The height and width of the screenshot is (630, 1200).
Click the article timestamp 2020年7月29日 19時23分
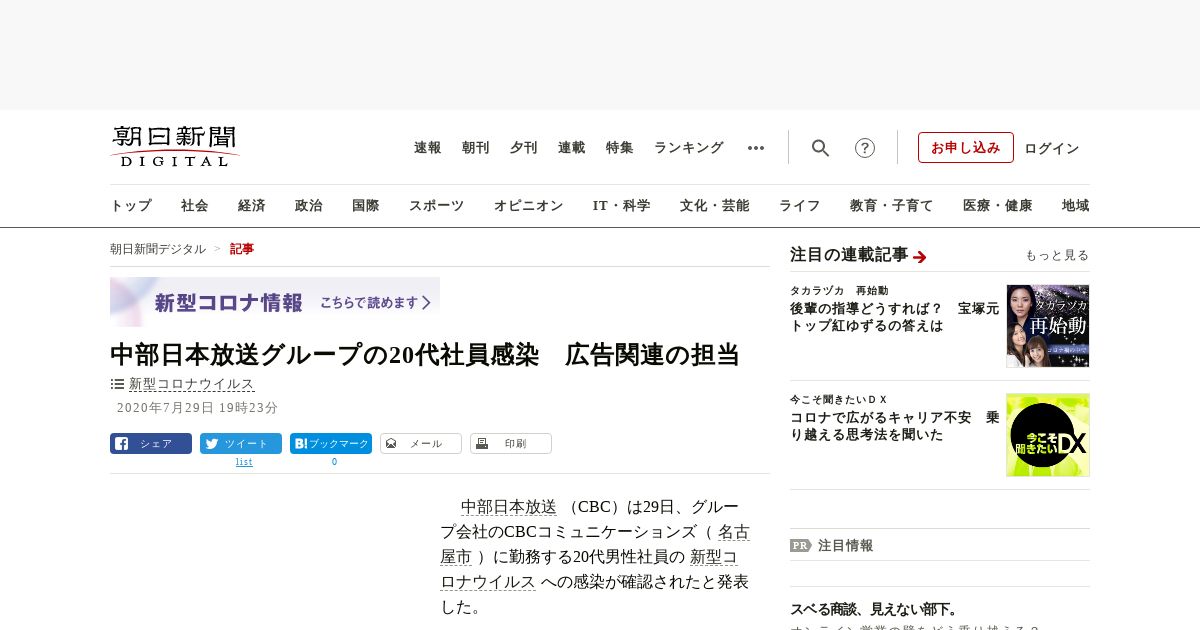pyautogui.click(x=197, y=408)
